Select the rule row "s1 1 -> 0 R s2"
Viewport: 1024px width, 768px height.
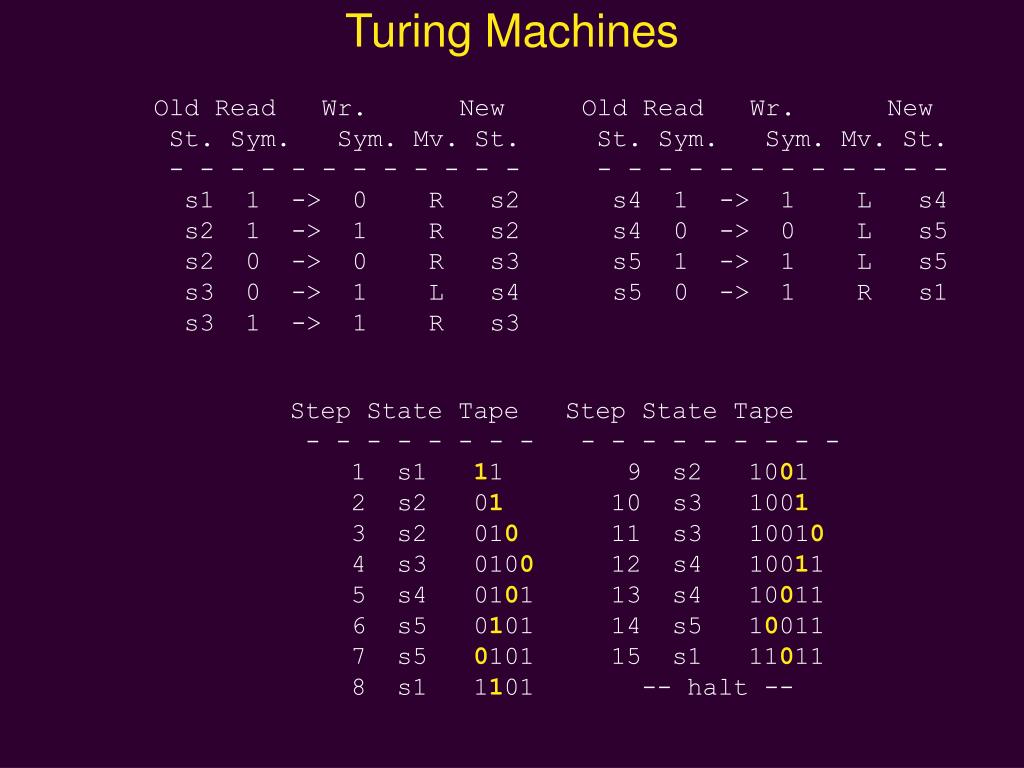(x=352, y=200)
